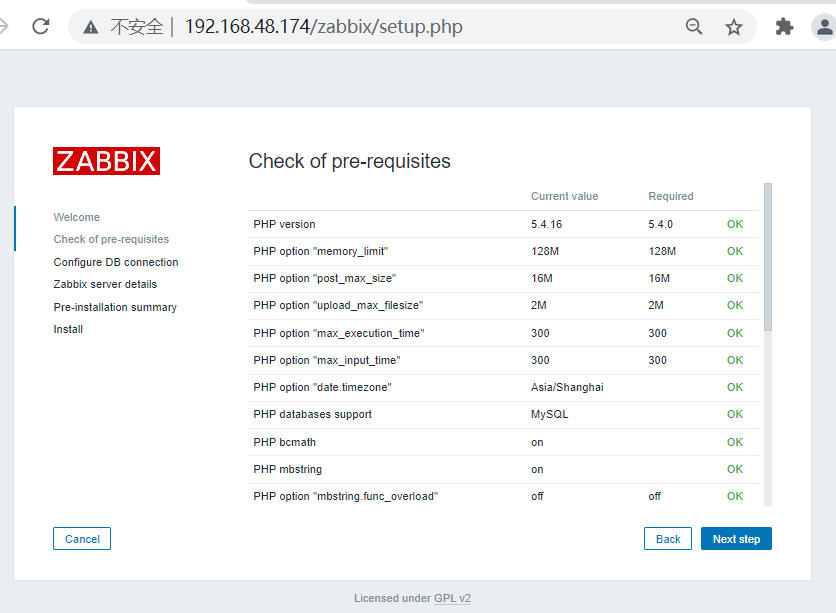Open the zoom magnifier icon in address bar

coord(694,26)
